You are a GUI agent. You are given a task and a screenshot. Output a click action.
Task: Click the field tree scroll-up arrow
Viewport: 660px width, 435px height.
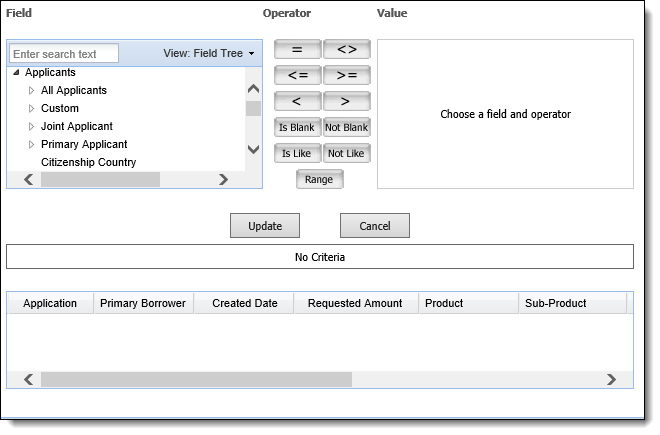[x=253, y=88]
